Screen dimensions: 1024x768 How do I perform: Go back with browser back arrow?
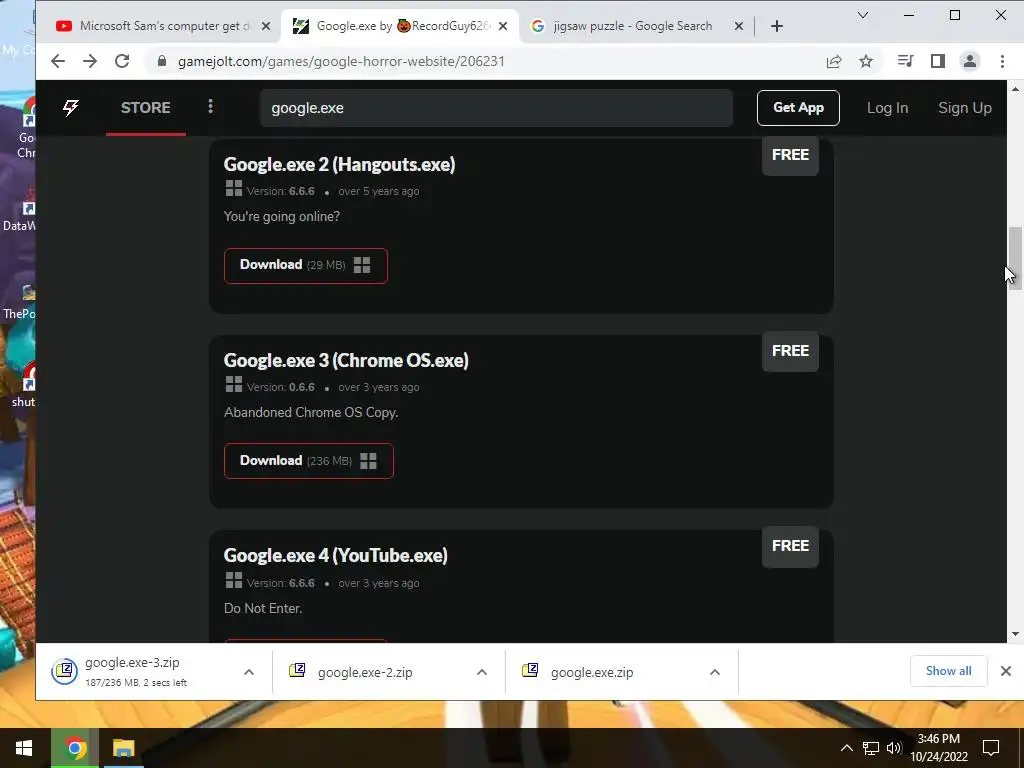tap(58, 61)
